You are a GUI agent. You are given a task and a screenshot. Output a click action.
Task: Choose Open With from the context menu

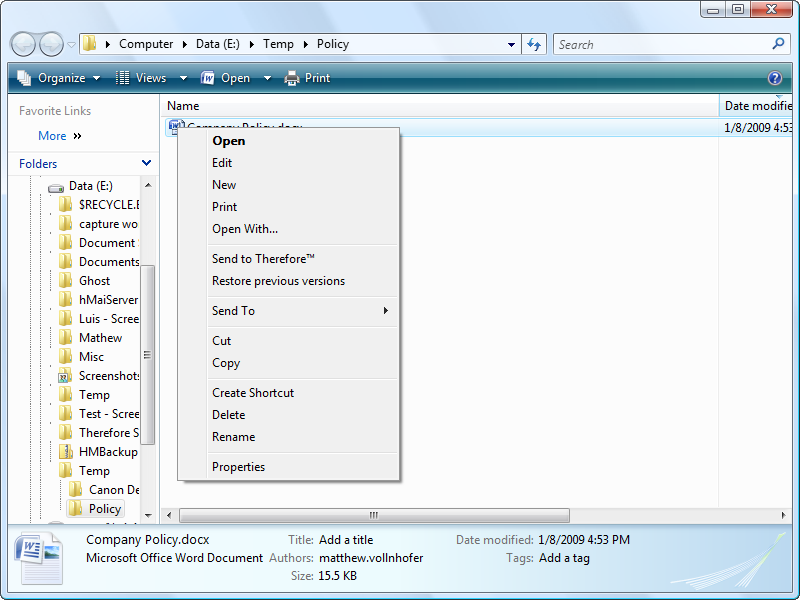point(245,229)
